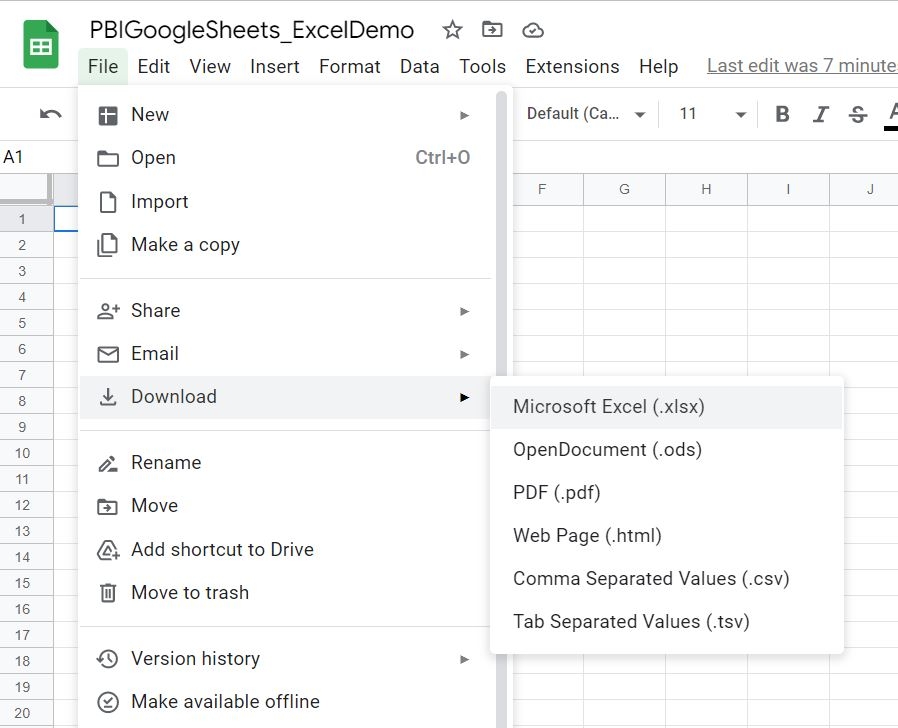Choose Add shortcut to Drive
This screenshot has width=898, height=728.
(222, 549)
